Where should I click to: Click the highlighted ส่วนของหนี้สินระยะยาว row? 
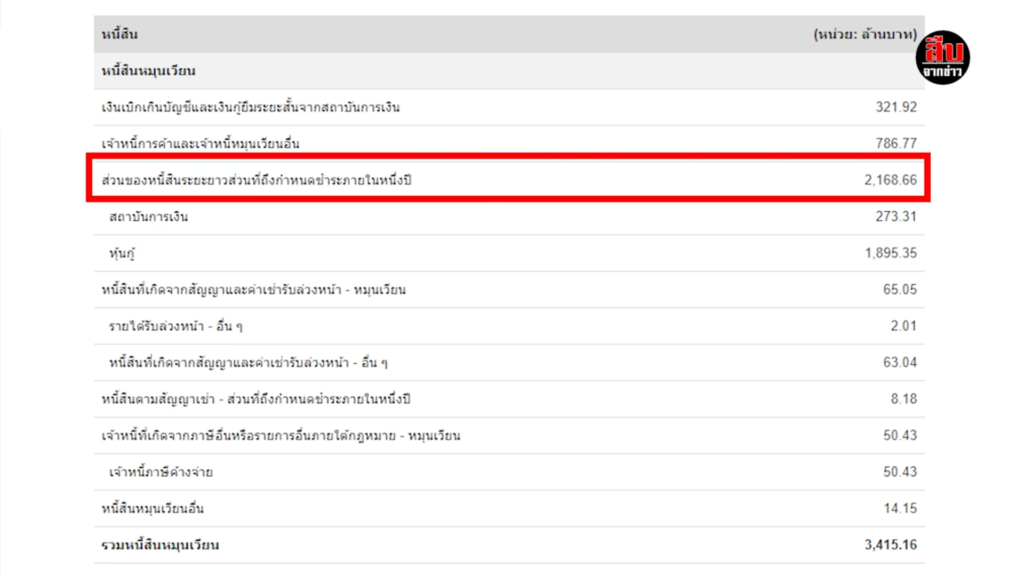508,178
